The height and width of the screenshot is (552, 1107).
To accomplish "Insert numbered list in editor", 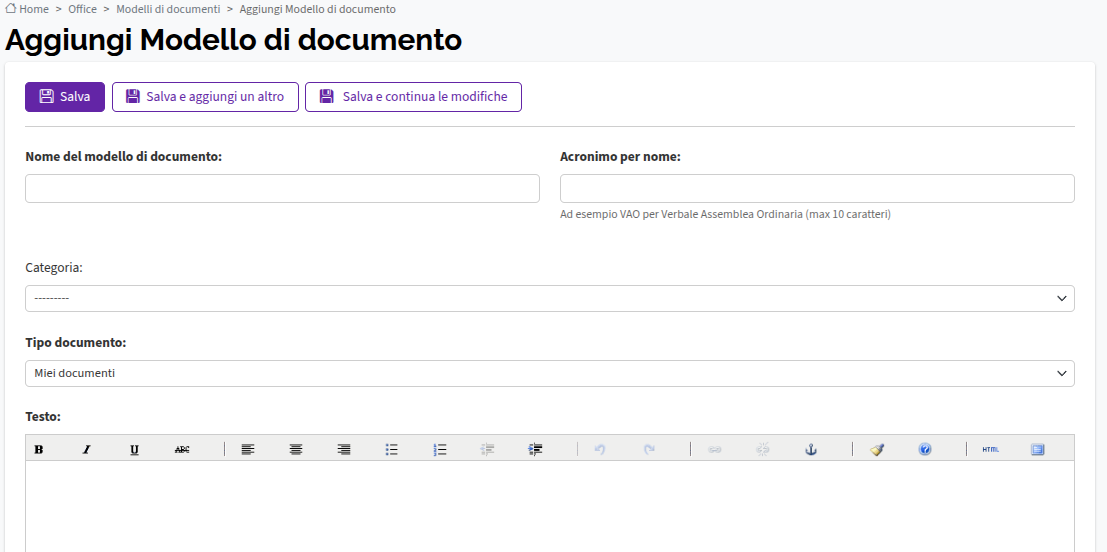I will pyautogui.click(x=440, y=449).
